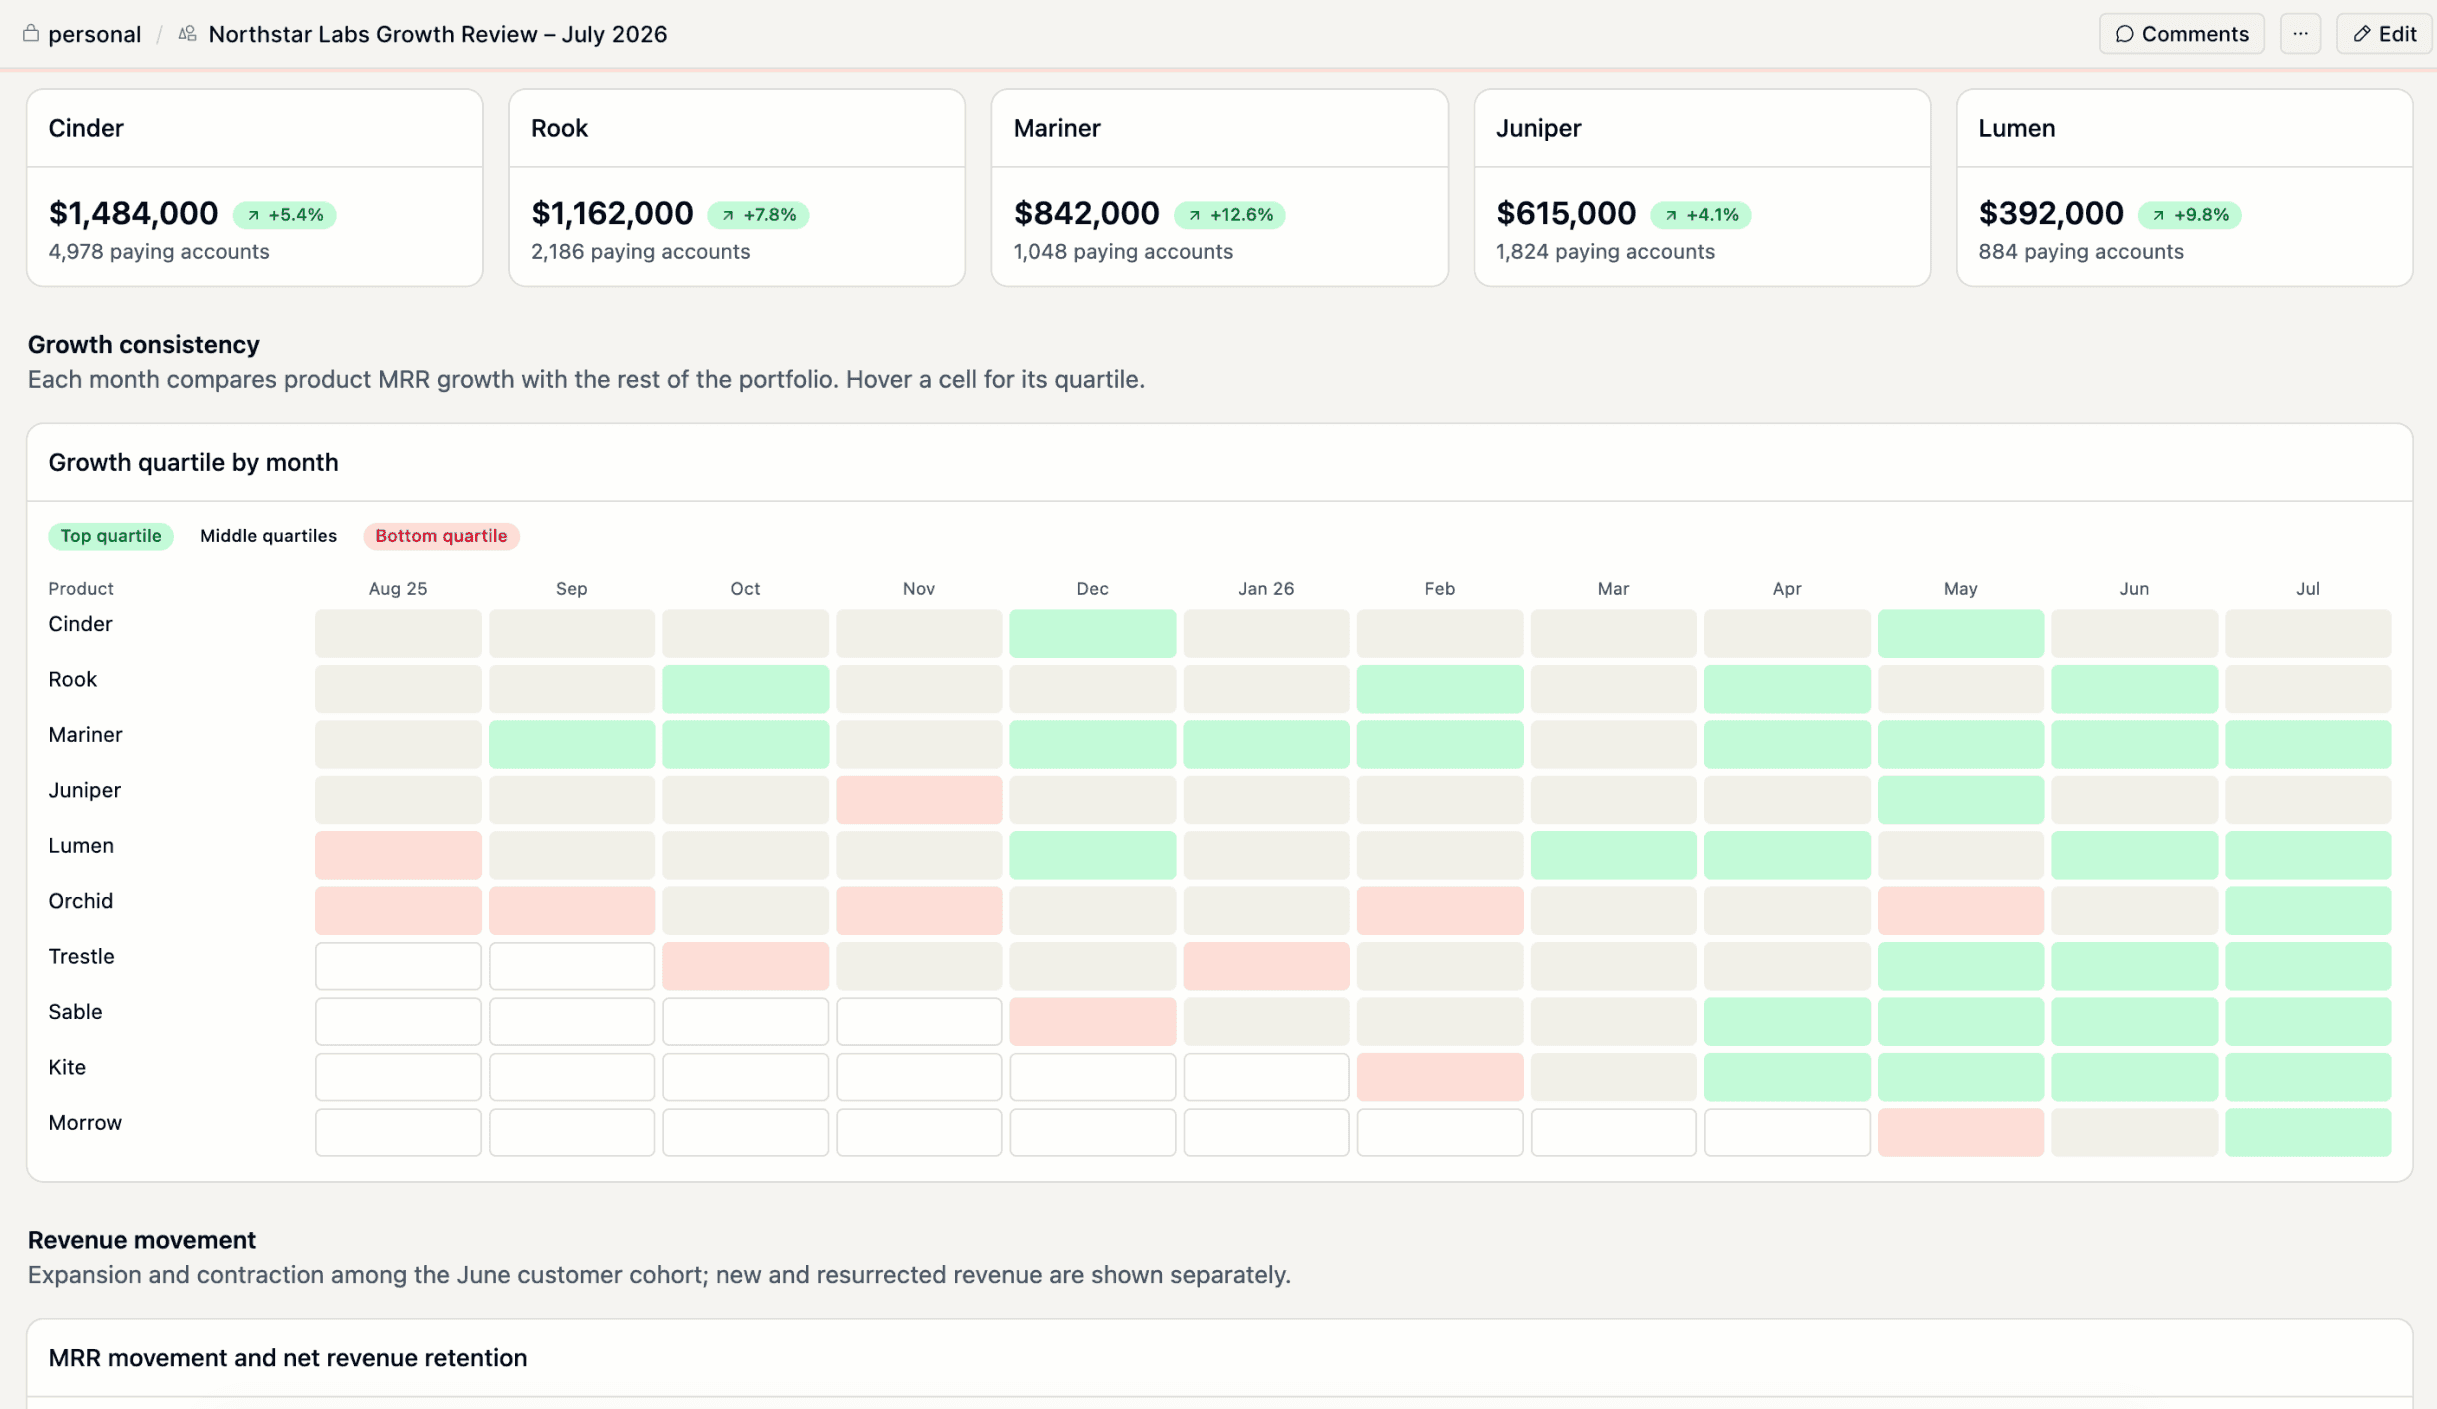This screenshot has width=2437, height=1409.
Task: Click '4,978 paying accounts' text
Action: point(159,252)
